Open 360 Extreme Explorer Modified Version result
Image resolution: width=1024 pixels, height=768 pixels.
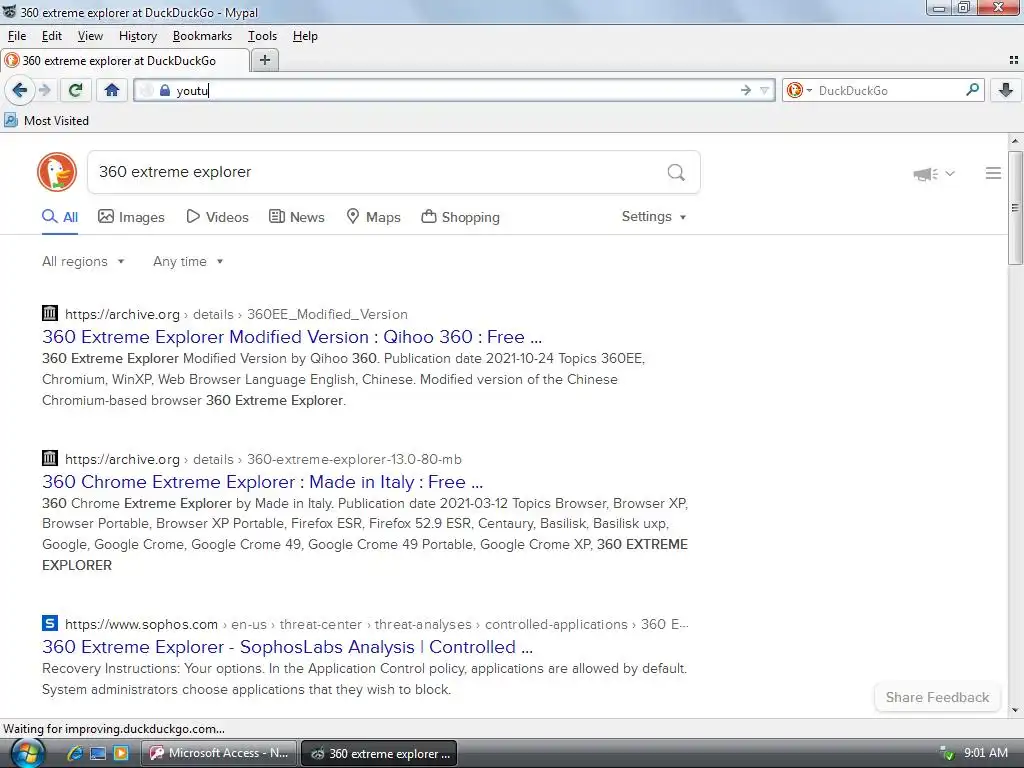pos(292,336)
